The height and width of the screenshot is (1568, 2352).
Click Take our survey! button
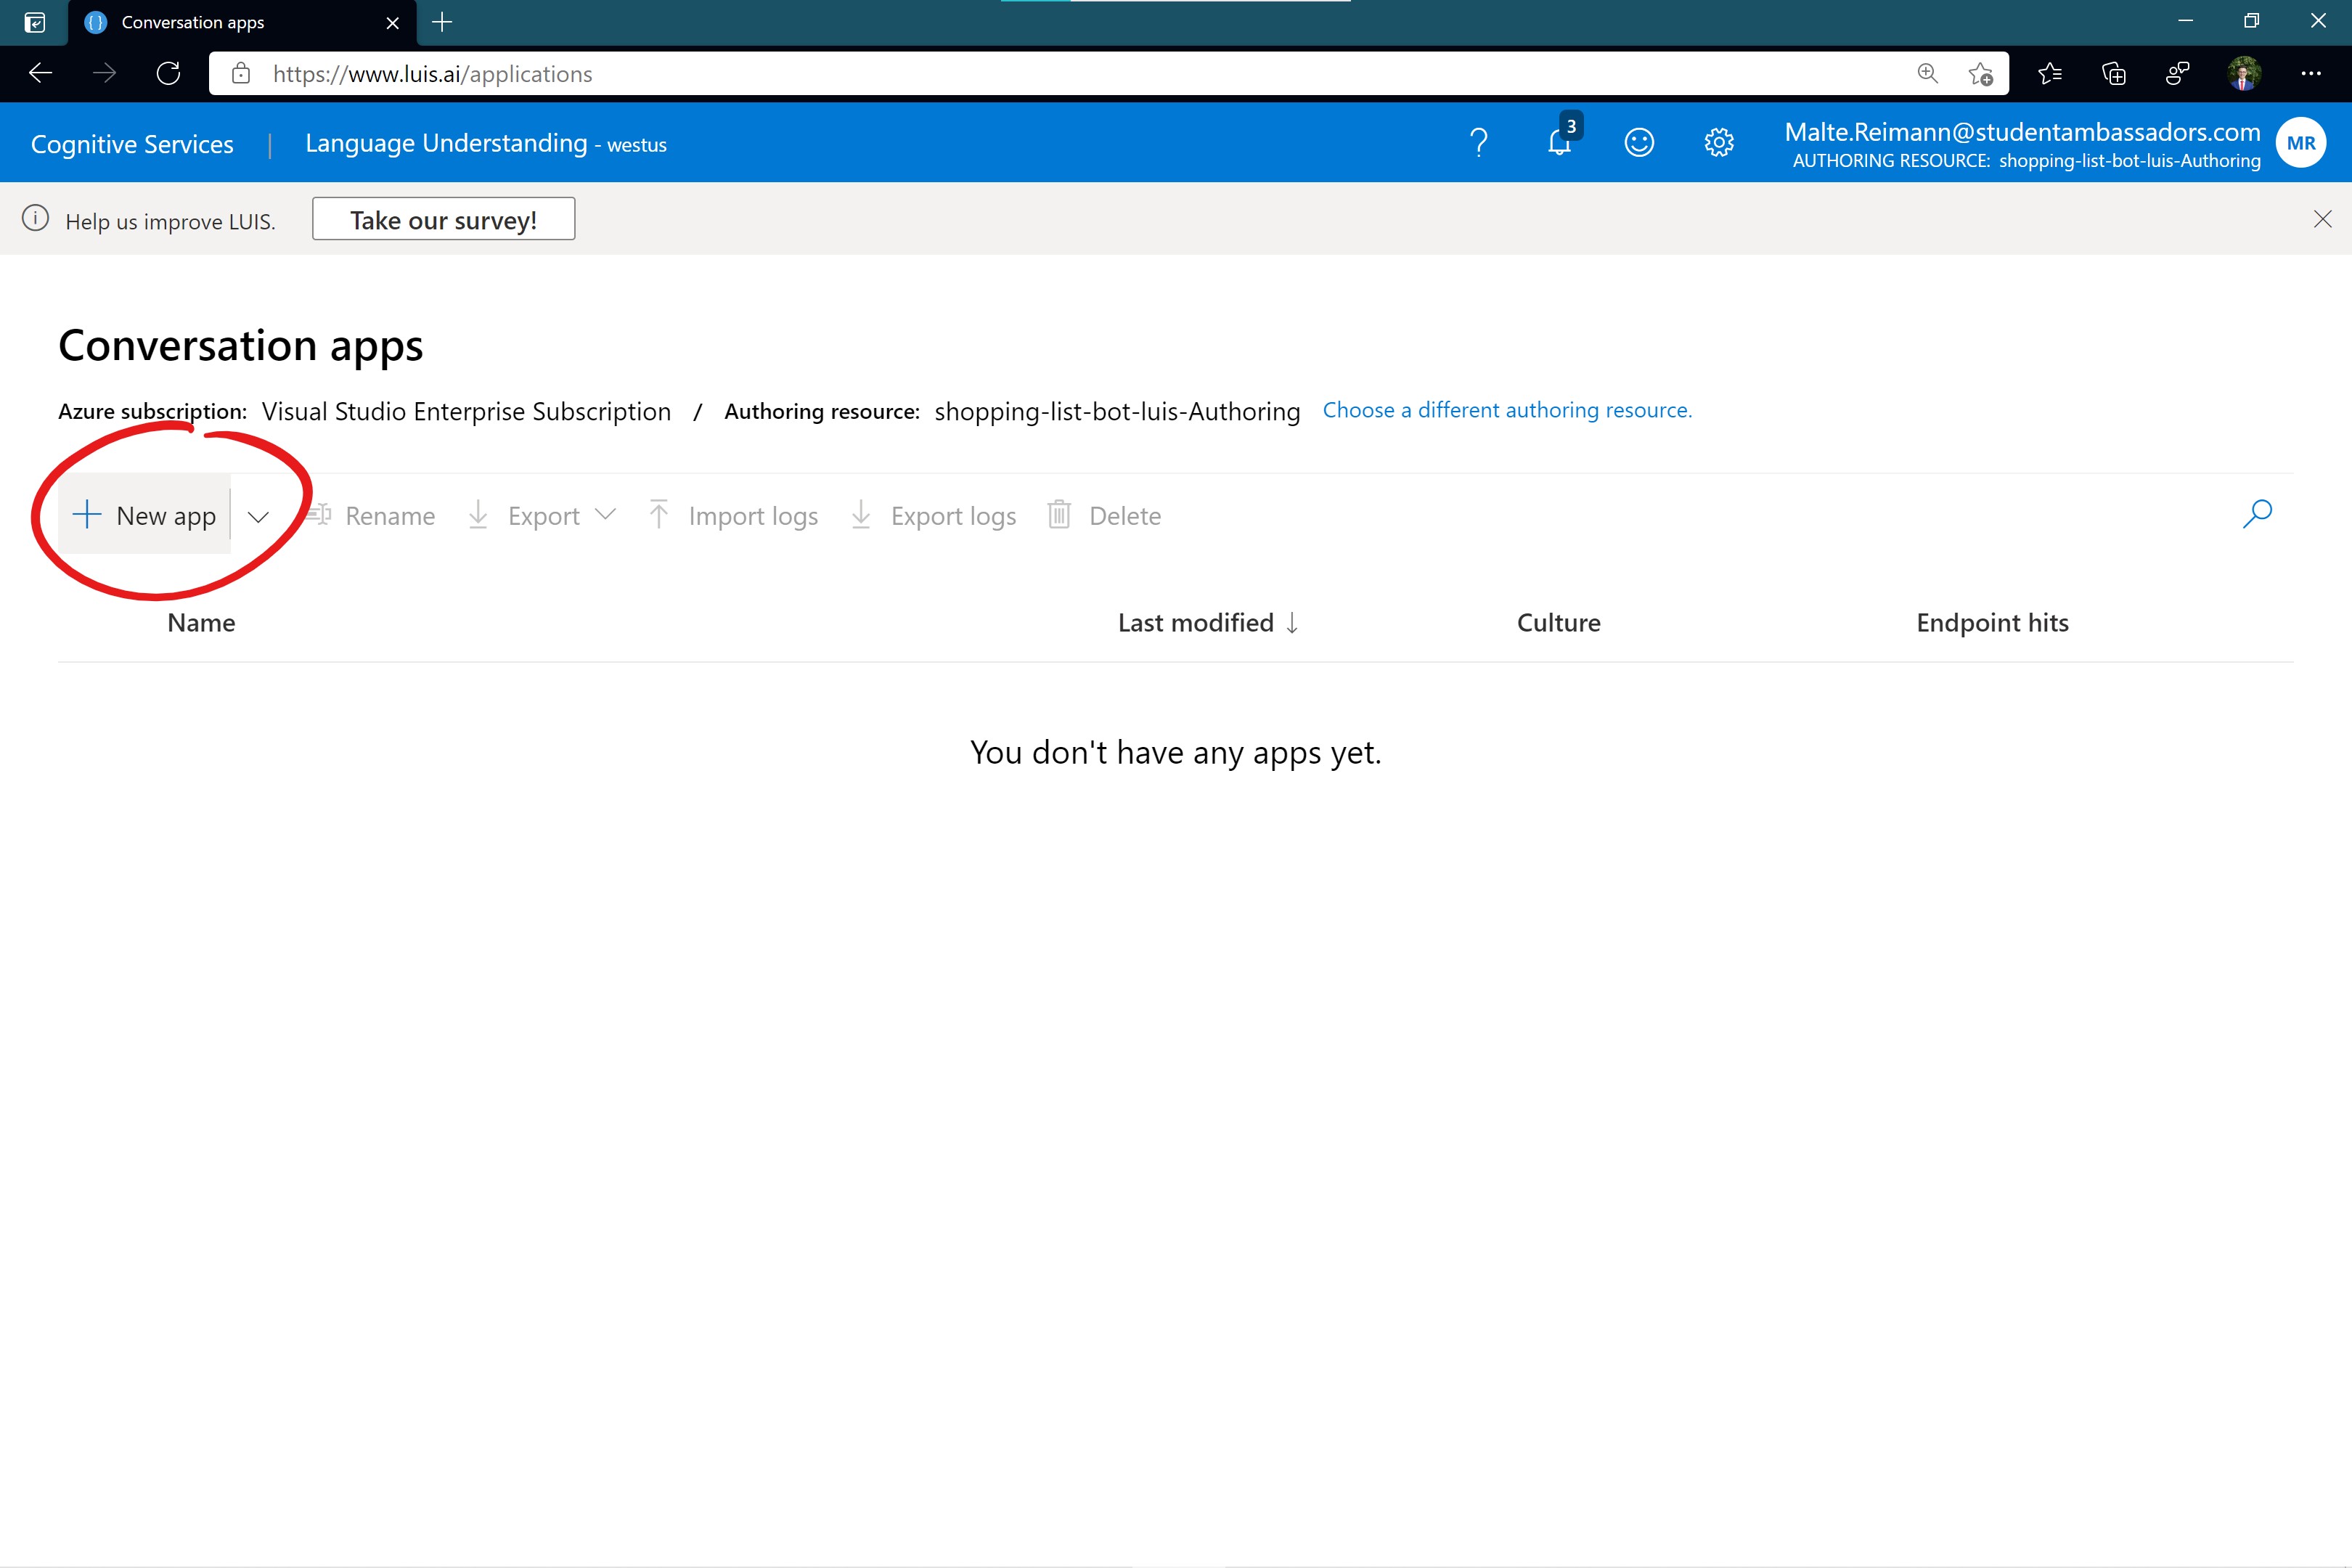click(443, 219)
